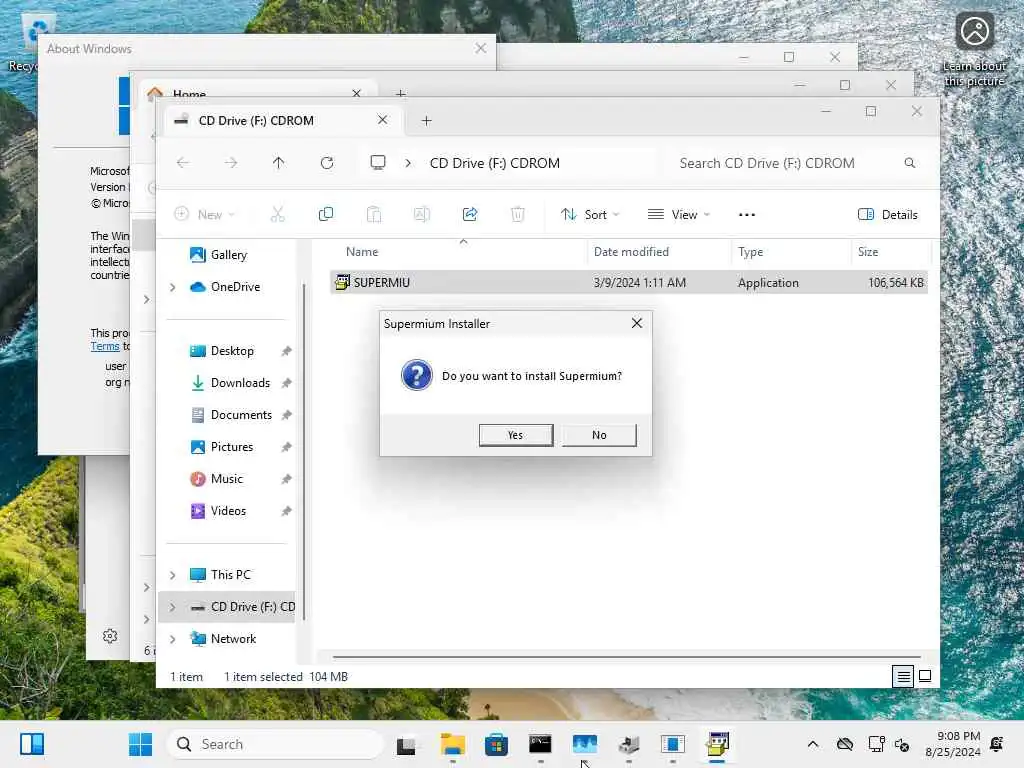Select the SUPERMIU application file
This screenshot has height=768, width=1024.
[x=628, y=282]
